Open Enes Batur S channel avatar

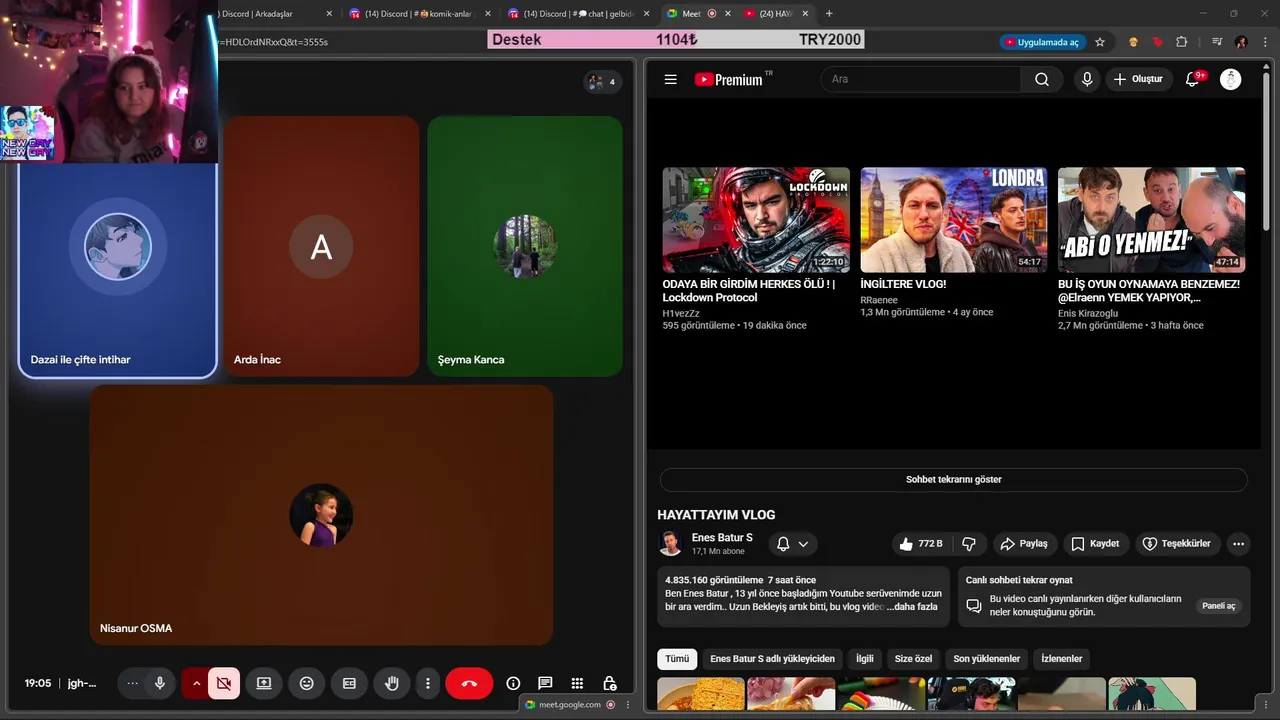670,543
